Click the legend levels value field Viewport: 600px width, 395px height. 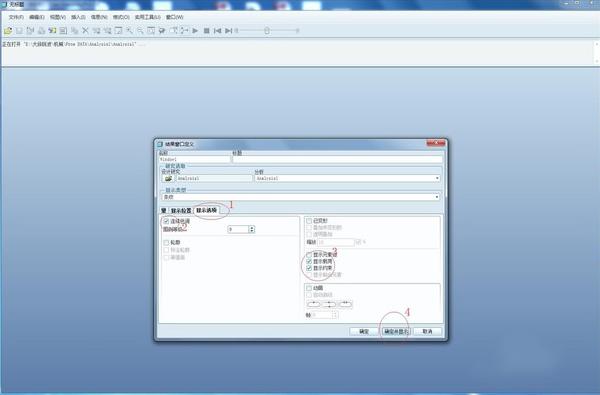pyautogui.click(x=238, y=229)
